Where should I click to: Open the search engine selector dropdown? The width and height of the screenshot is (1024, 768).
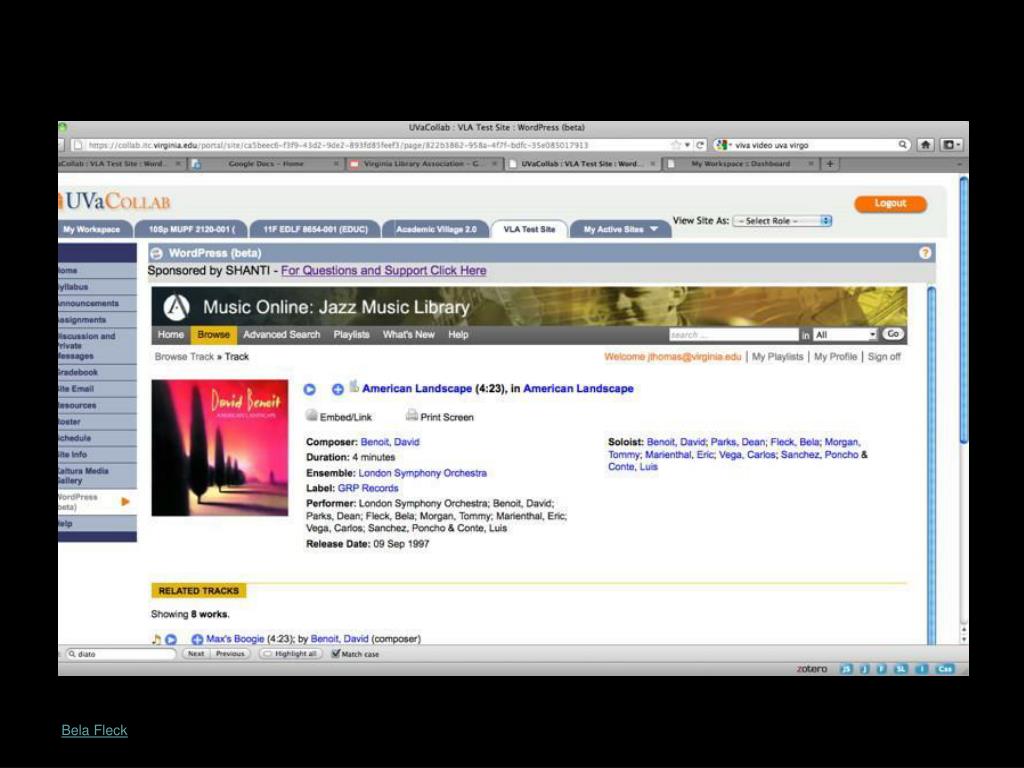[x=724, y=145]
